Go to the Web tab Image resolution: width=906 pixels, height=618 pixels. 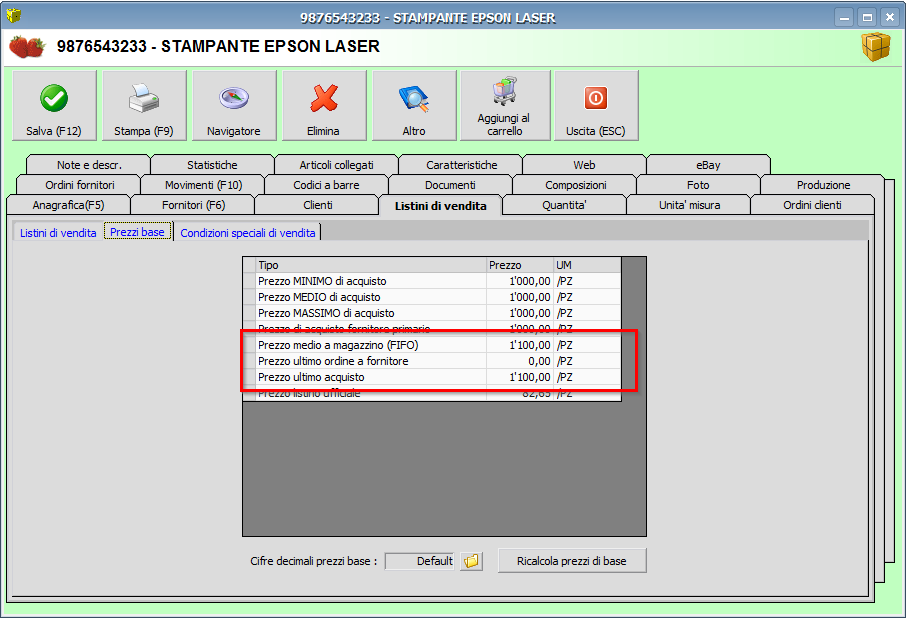[584, 165]
